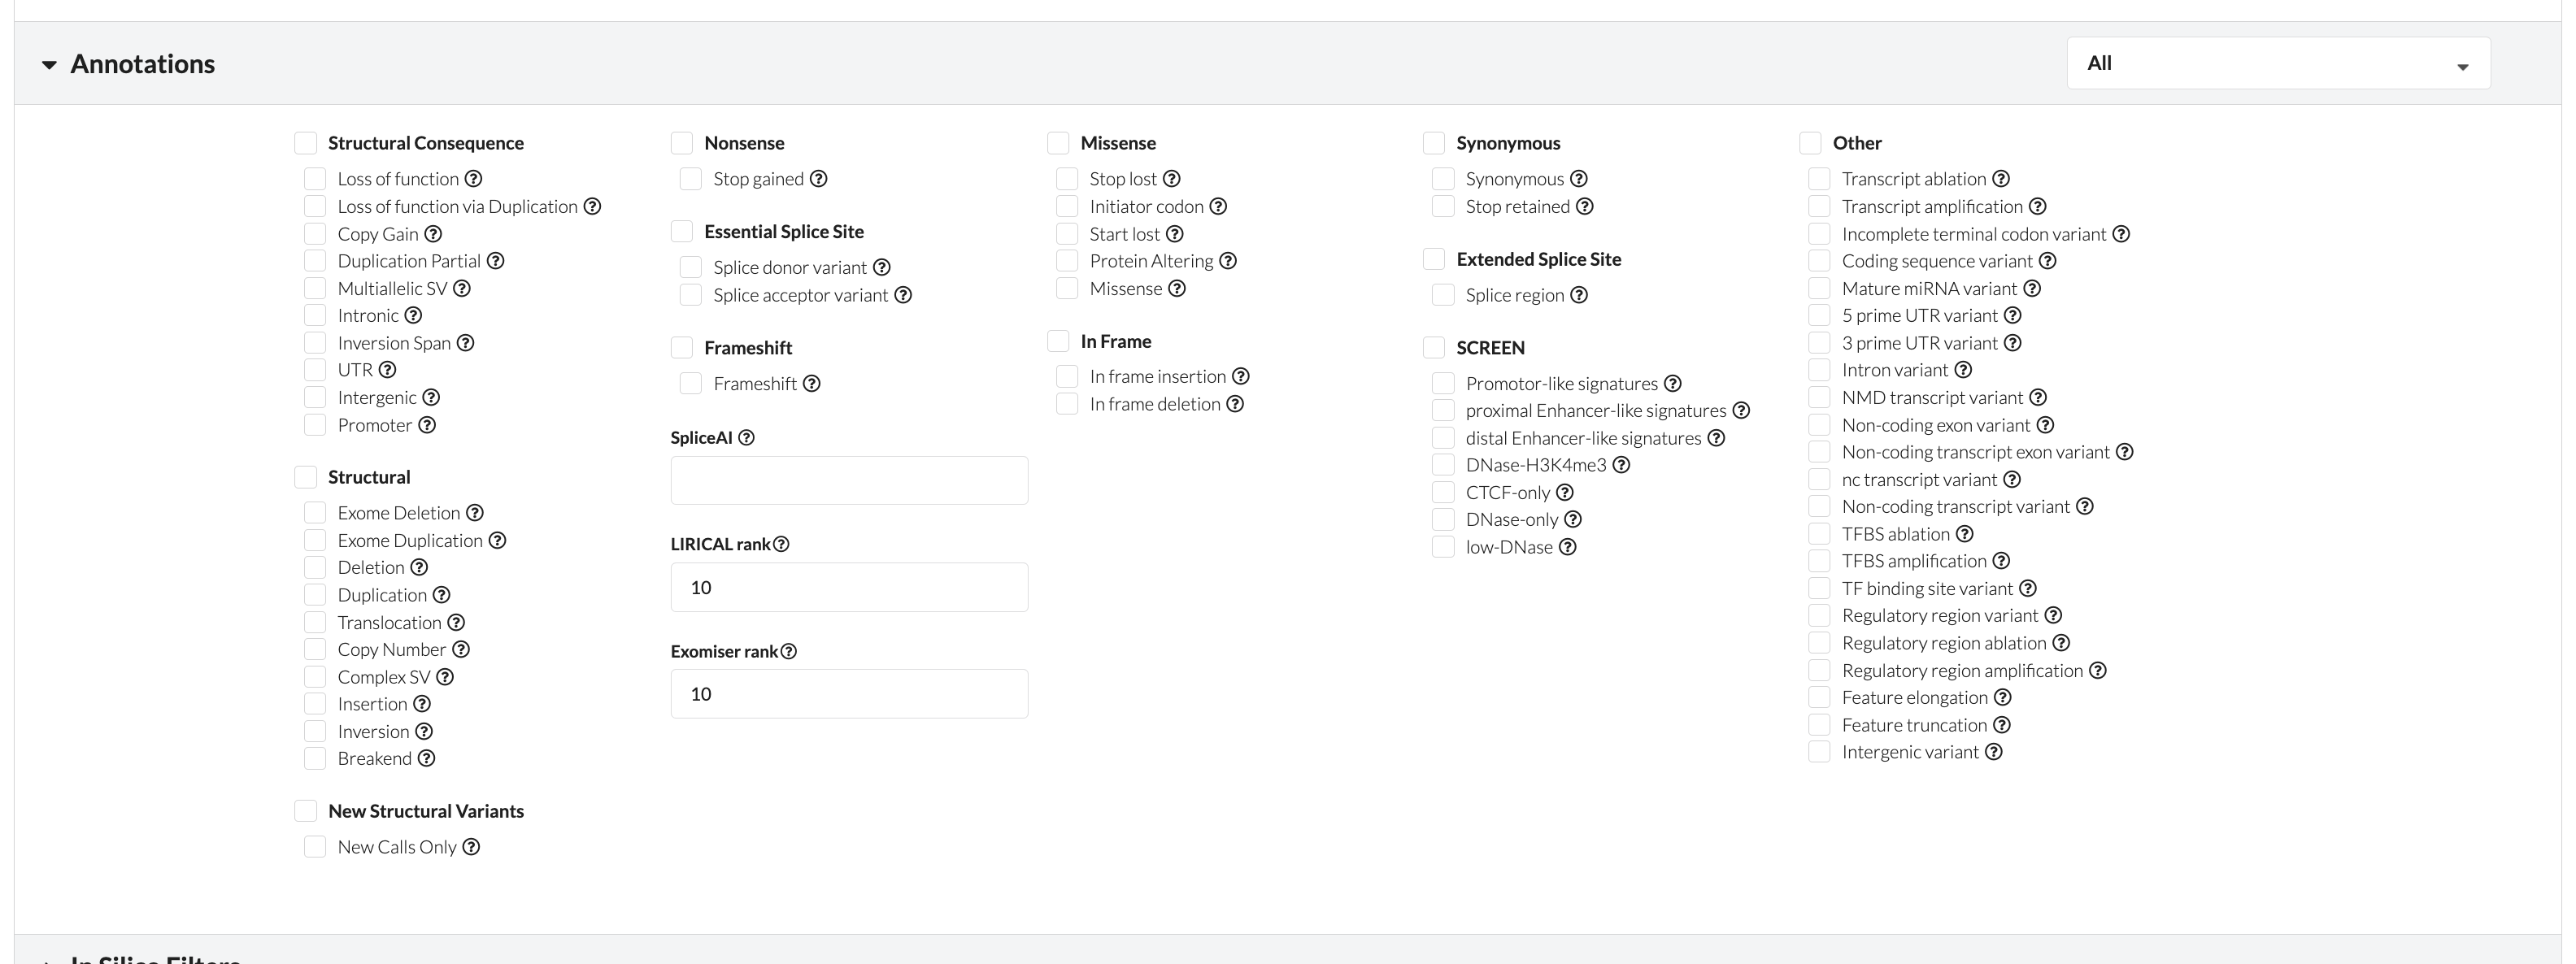
Task: Enable the Promoter filter under Structural Consequence
Action: point(315,424)
